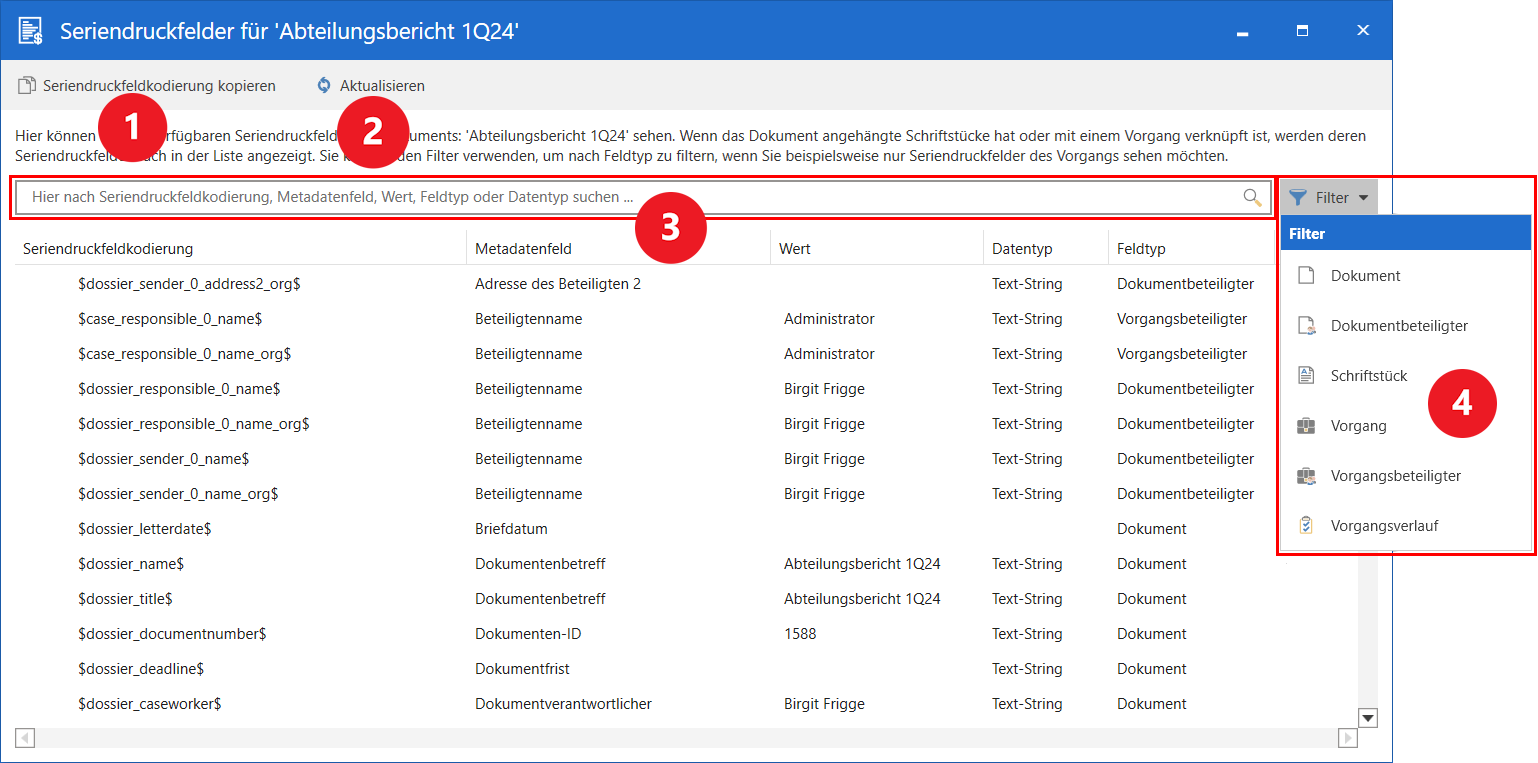Sort by Metadatenfeld column header
This screenshot has height=763, width=1538.
point(523,249)
